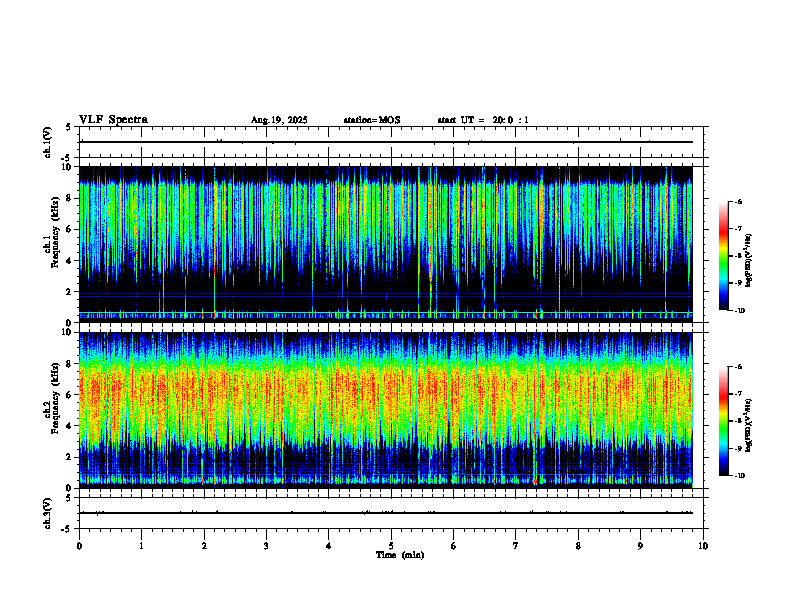This screenshot has height=612, width=792.
Task: Click the "VLF Spectra" plot title
Action: click(113, 120)
